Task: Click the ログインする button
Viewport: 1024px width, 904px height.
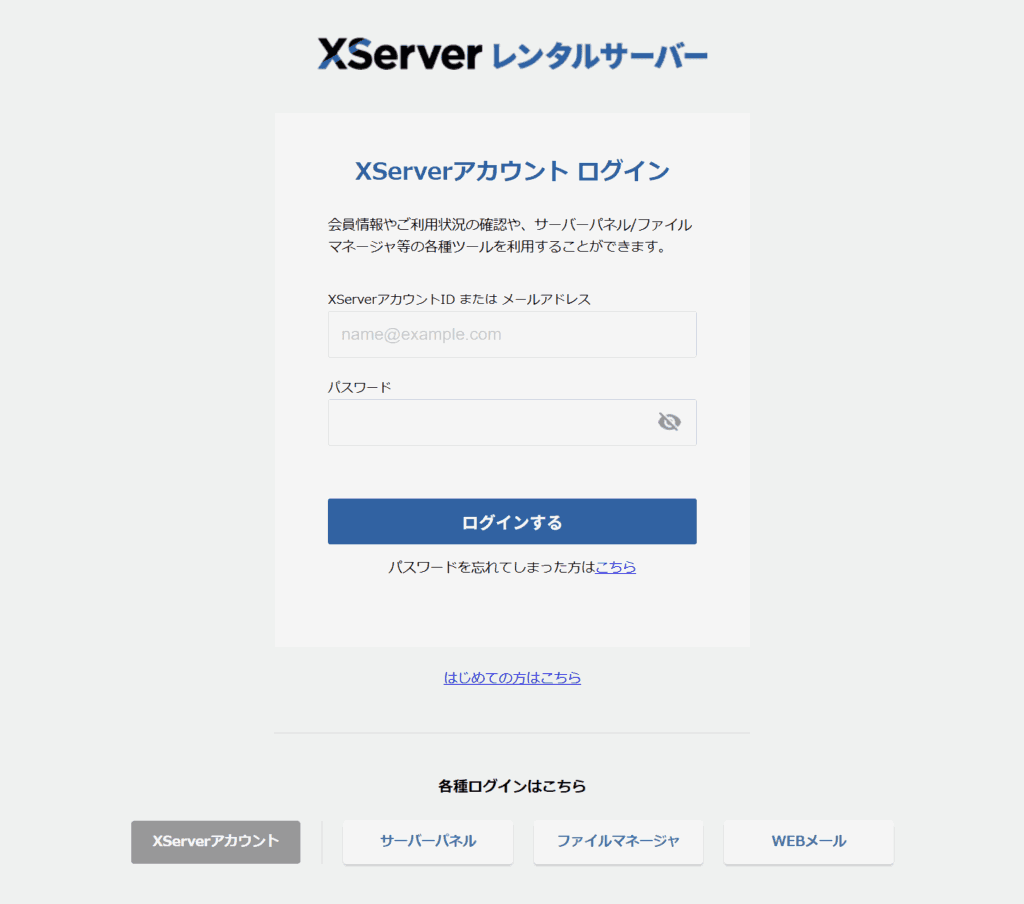Action: pyautogui.click(x=512, y=521)
